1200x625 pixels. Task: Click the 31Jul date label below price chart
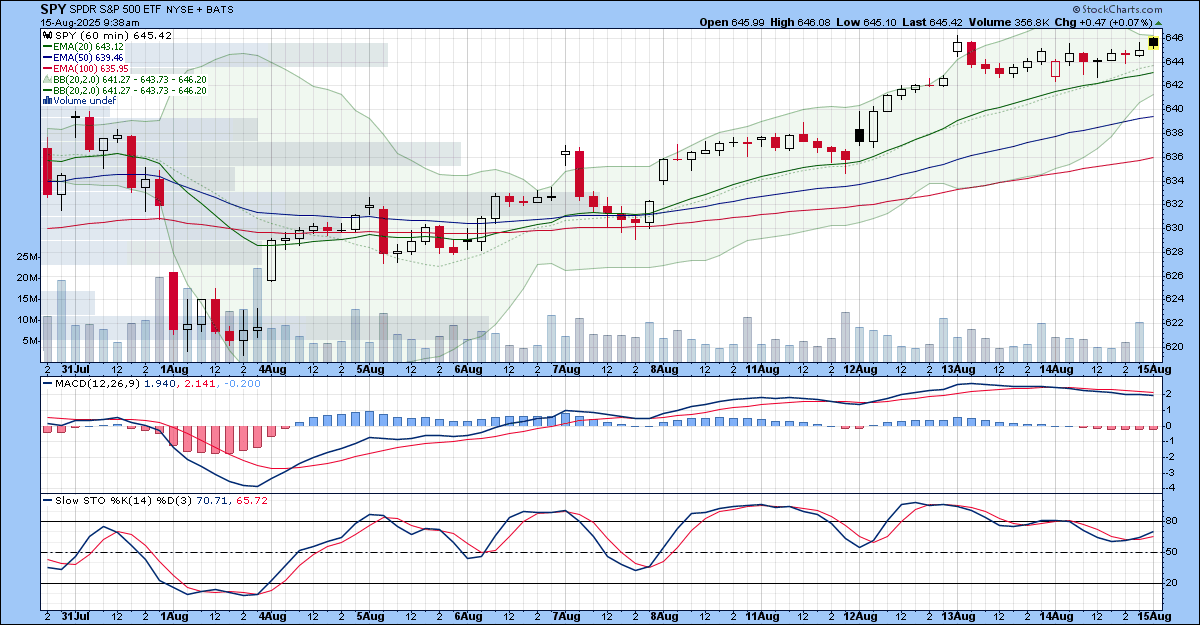76,369
